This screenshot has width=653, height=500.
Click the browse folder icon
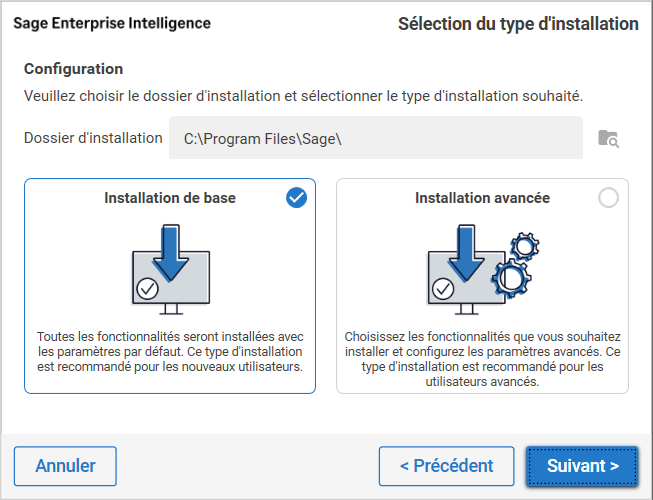608,138
